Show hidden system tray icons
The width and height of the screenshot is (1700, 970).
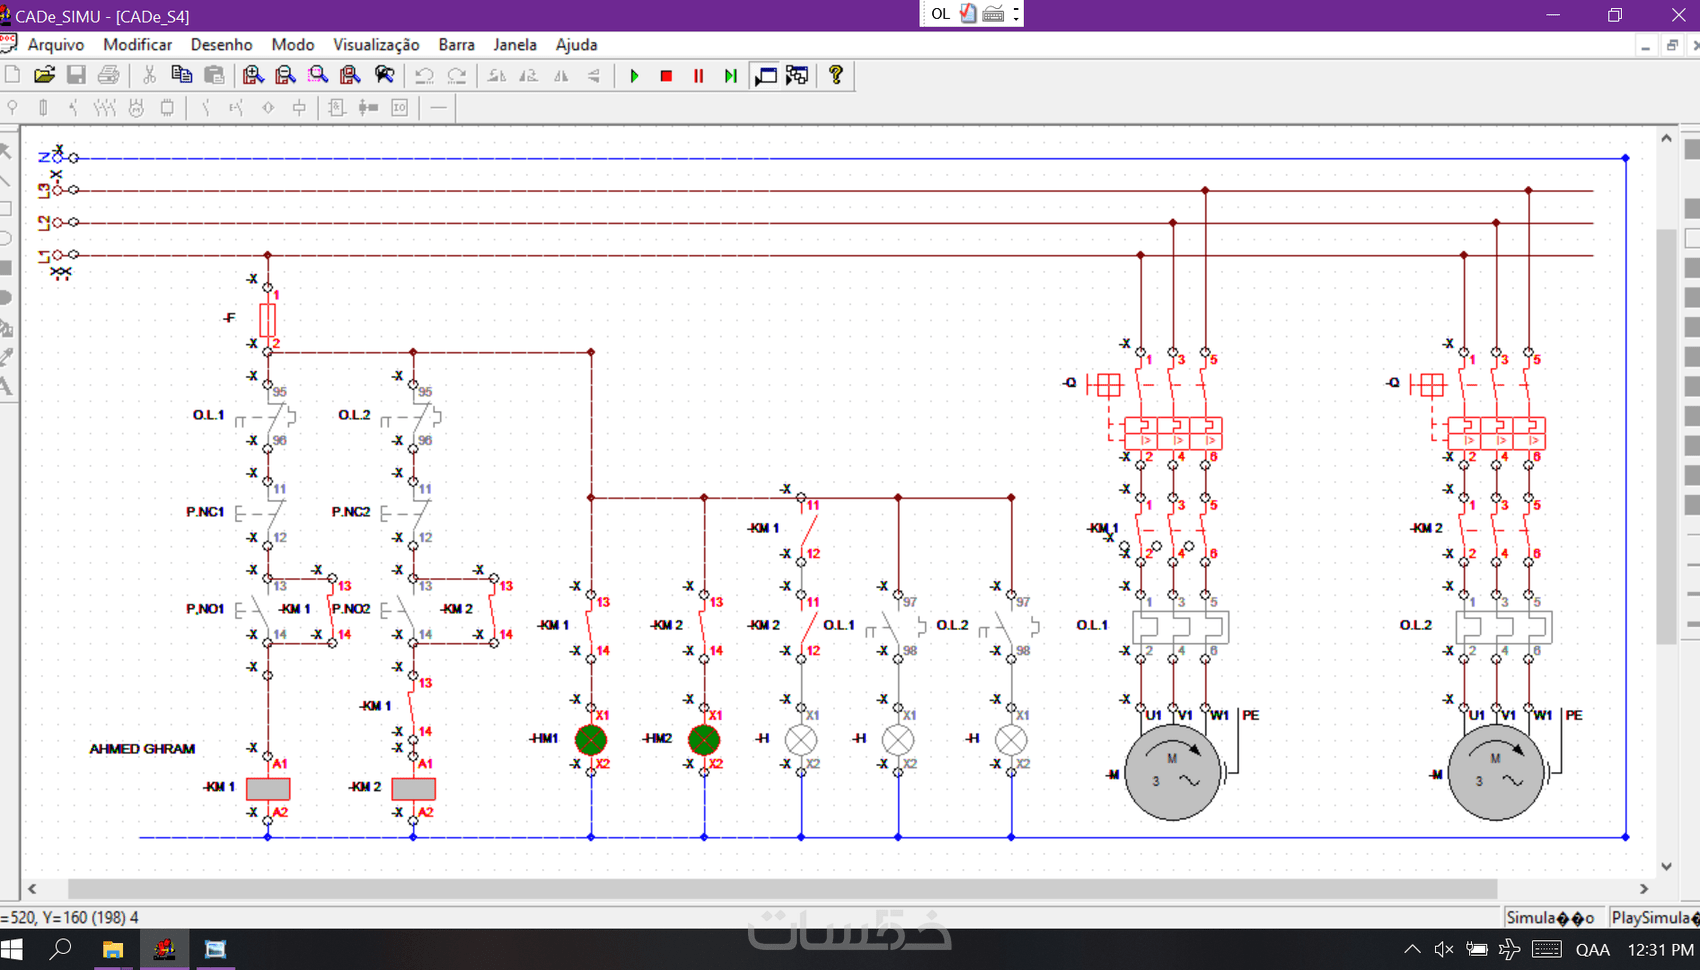pyautogui.click(x=1412, y=949)
